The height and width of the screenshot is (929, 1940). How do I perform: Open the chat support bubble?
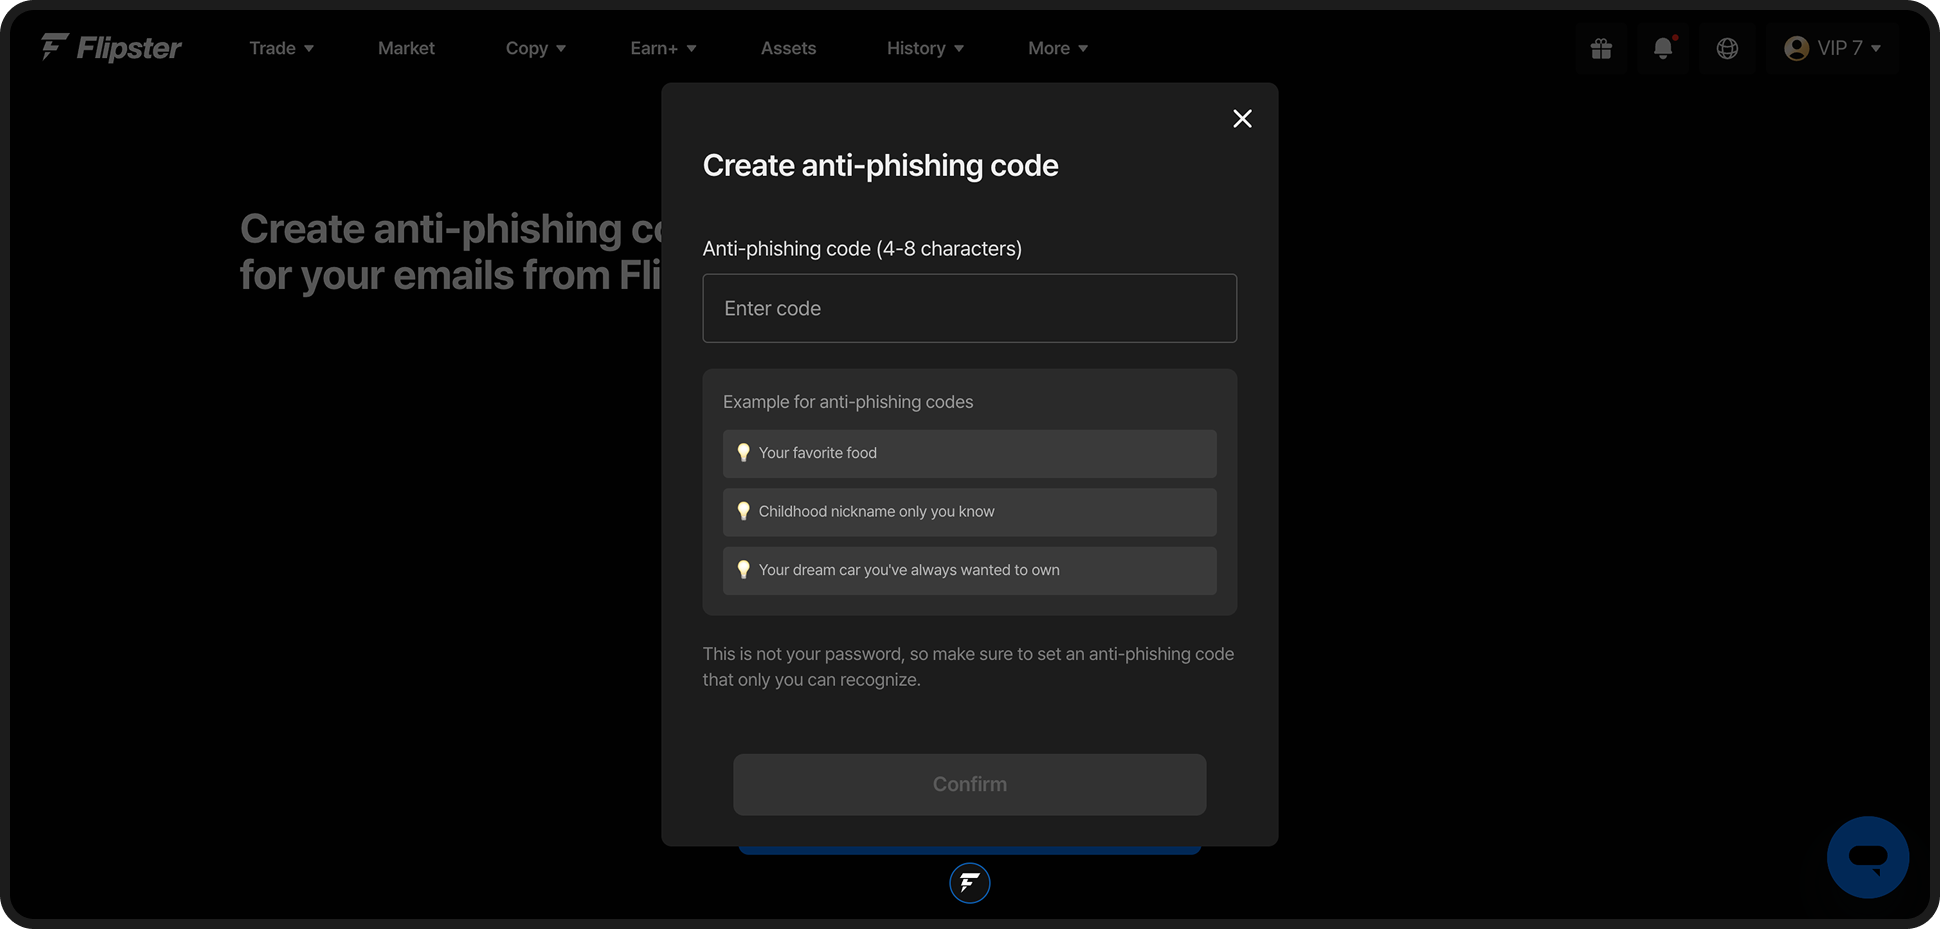pyautogui.click(x=1867, y=857)
